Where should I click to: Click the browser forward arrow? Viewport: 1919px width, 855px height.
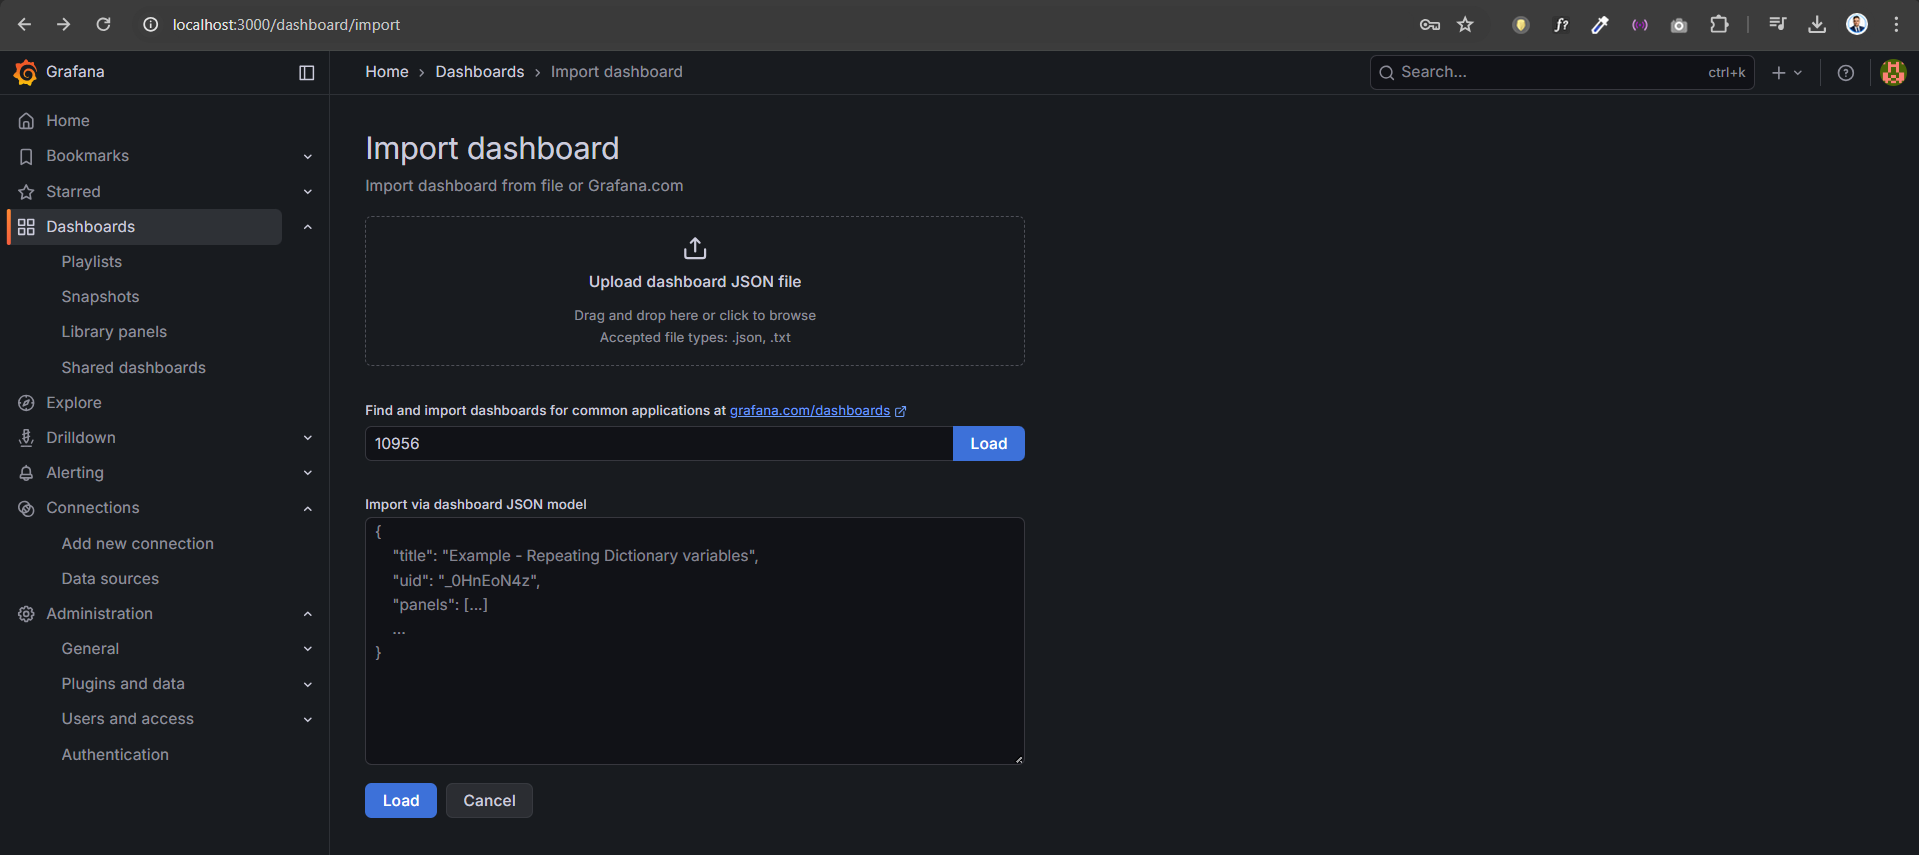tap(63, 24)
